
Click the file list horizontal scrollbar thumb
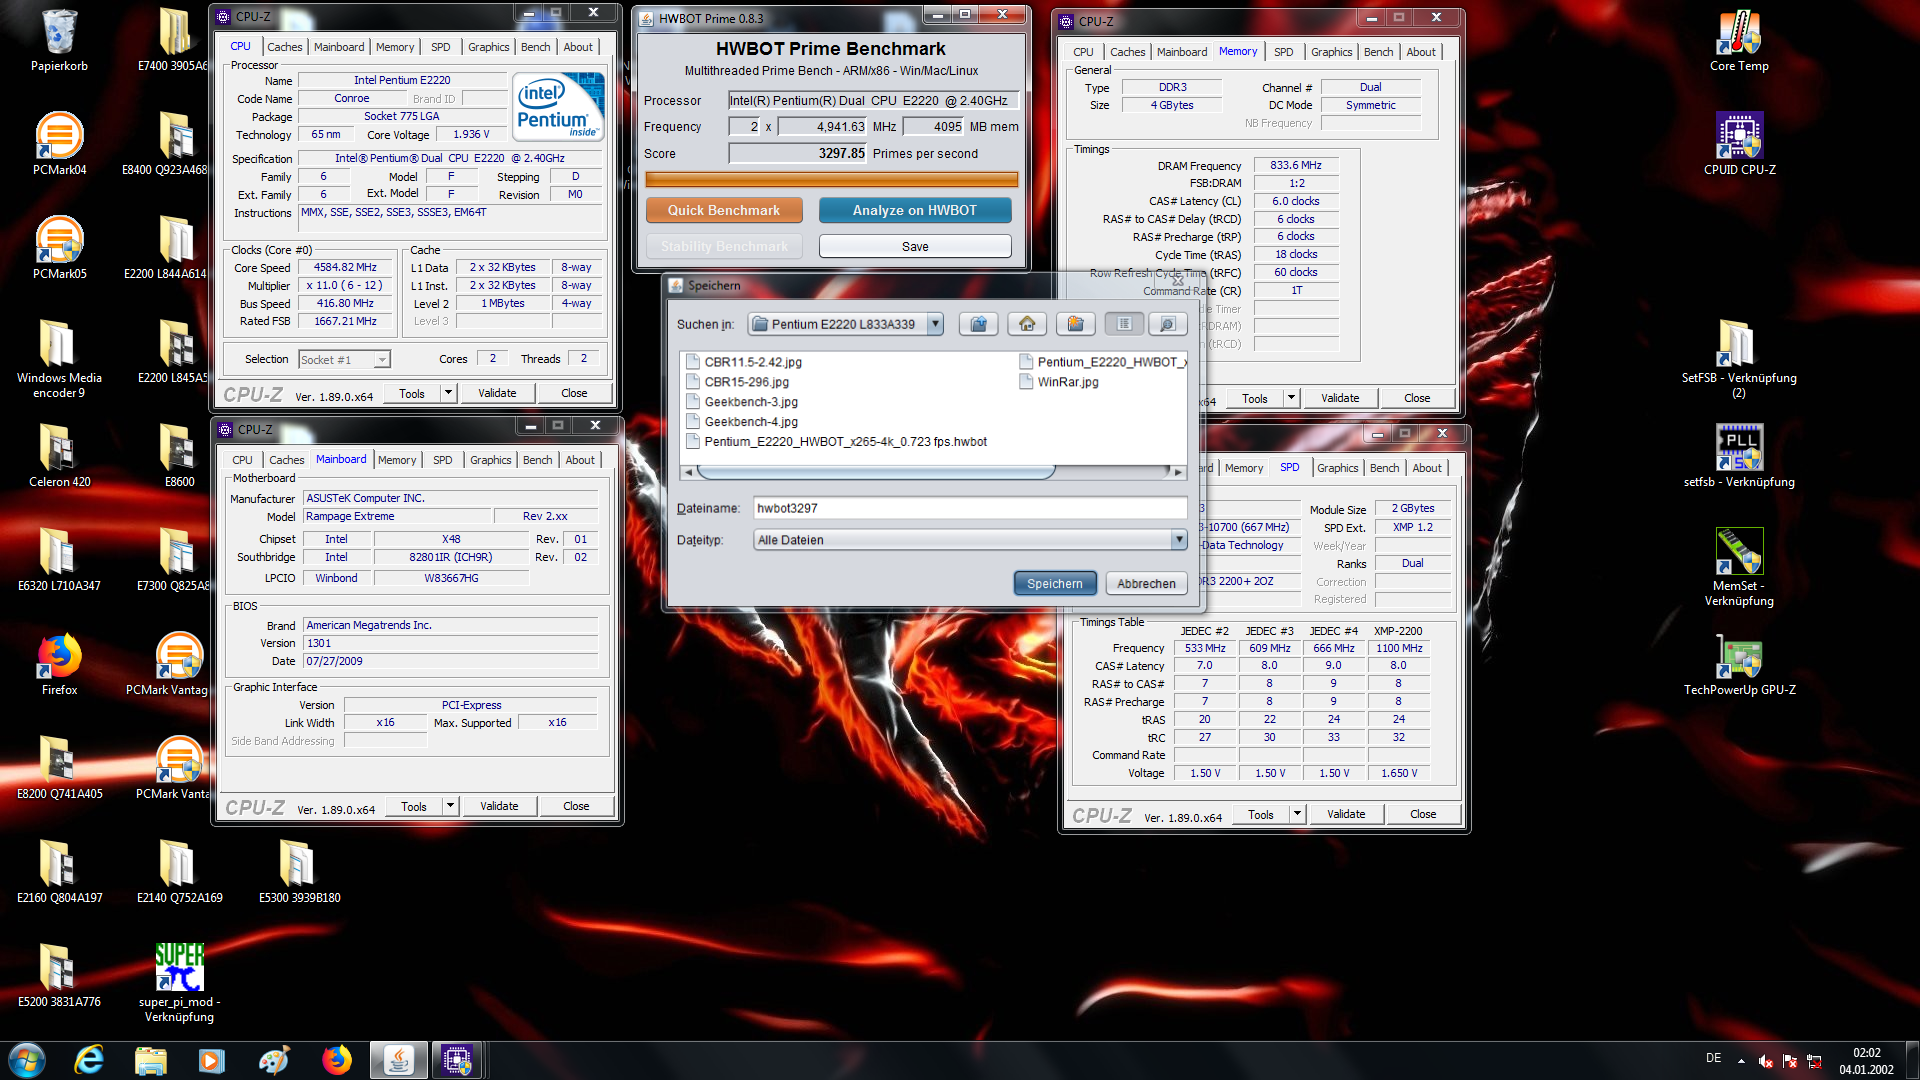coord(876,471)
